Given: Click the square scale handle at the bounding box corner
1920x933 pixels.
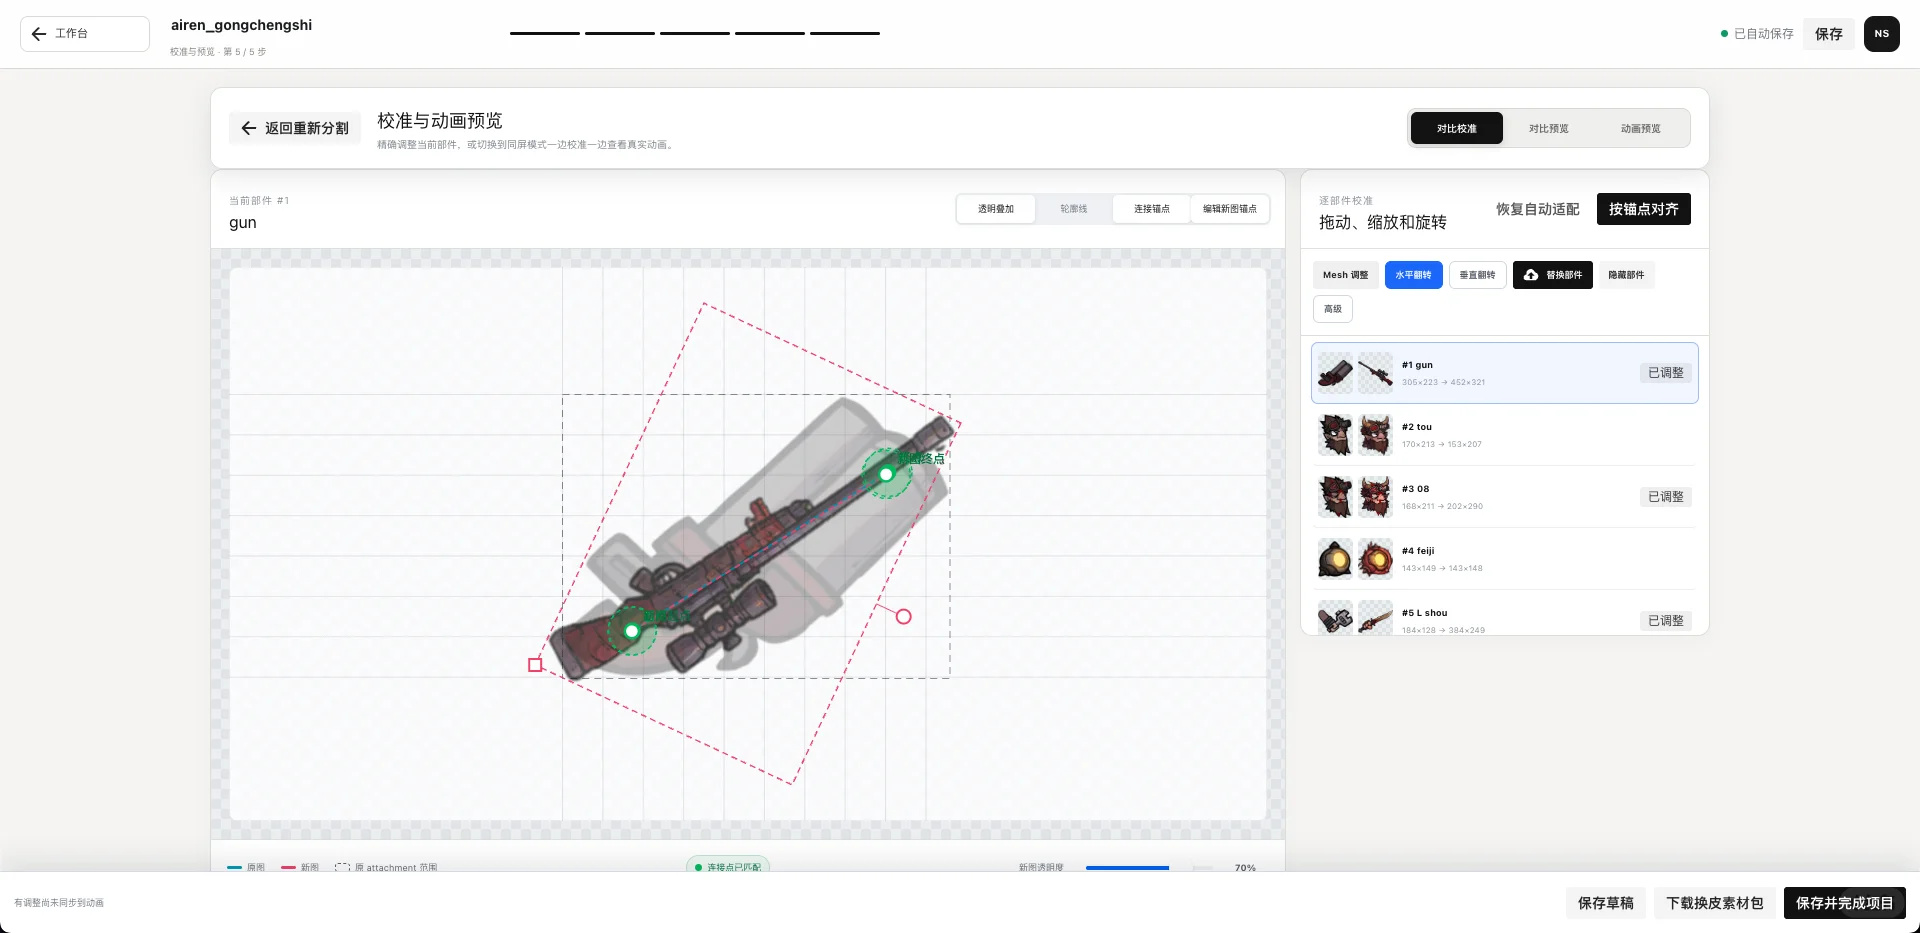Looking at the screenshot, I should coord(535,665).
